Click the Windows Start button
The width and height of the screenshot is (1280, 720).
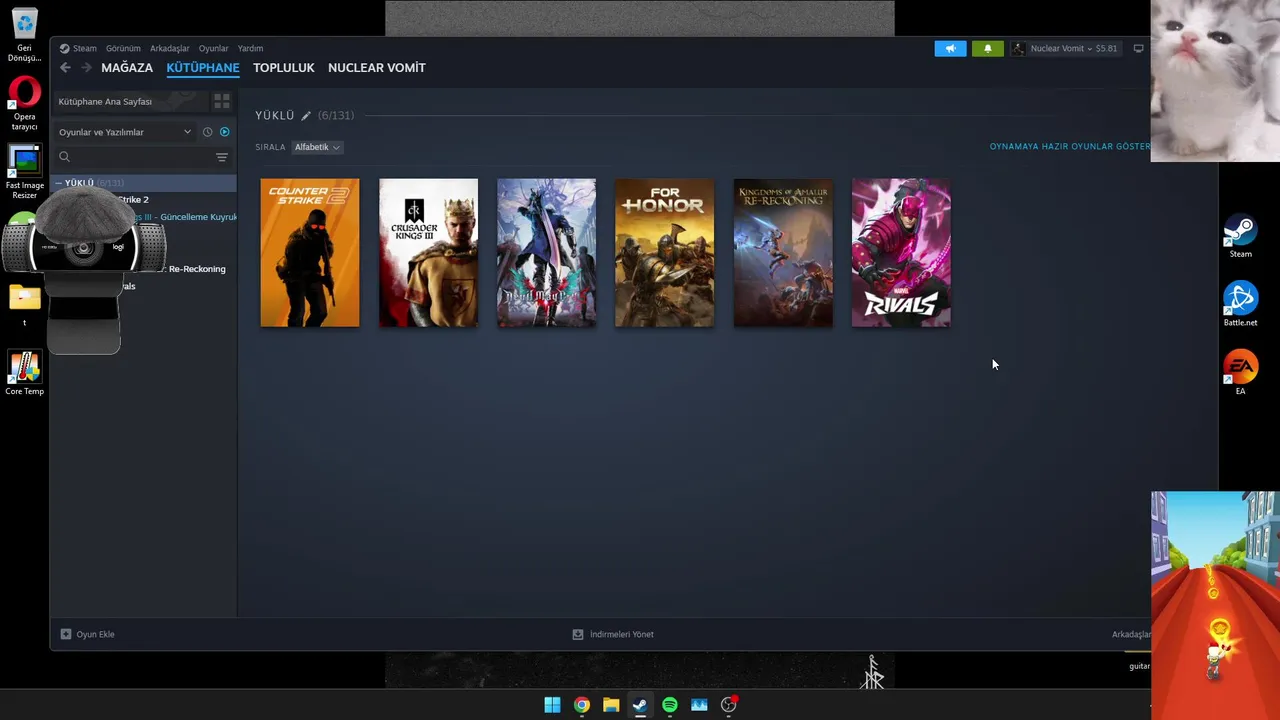click(x=552, y=705)
